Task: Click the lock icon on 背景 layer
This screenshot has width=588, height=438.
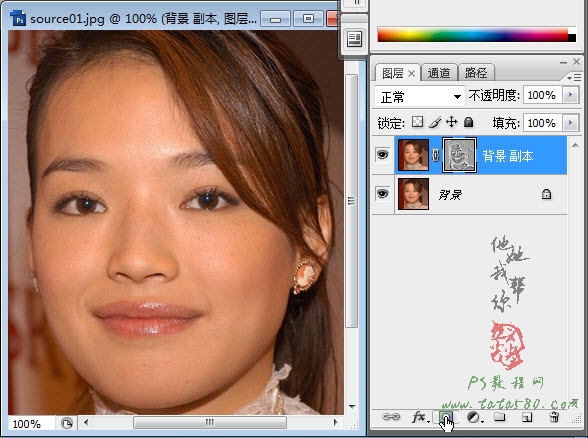Action: (x=546, y=194)
